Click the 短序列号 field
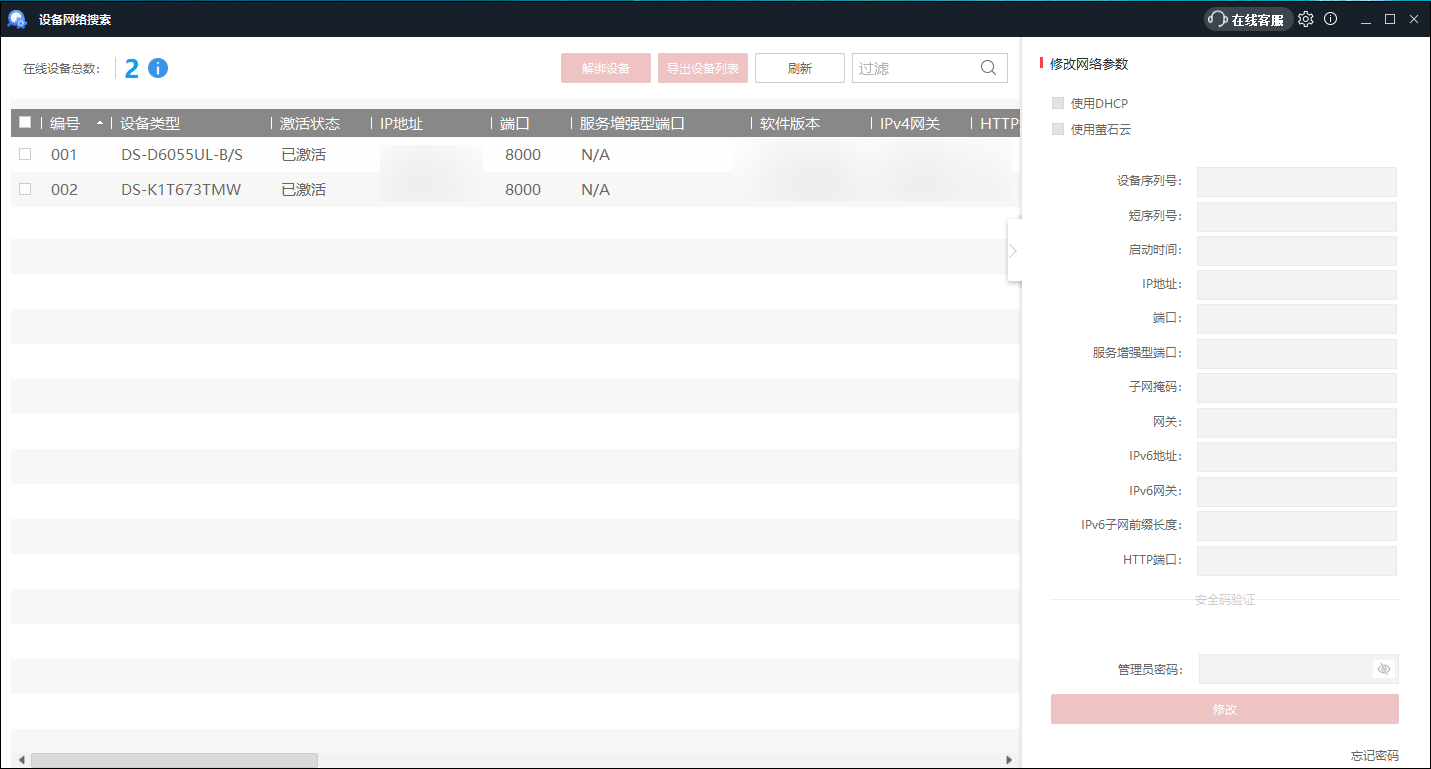The image size is (1431, 769). coord(1297,216)
